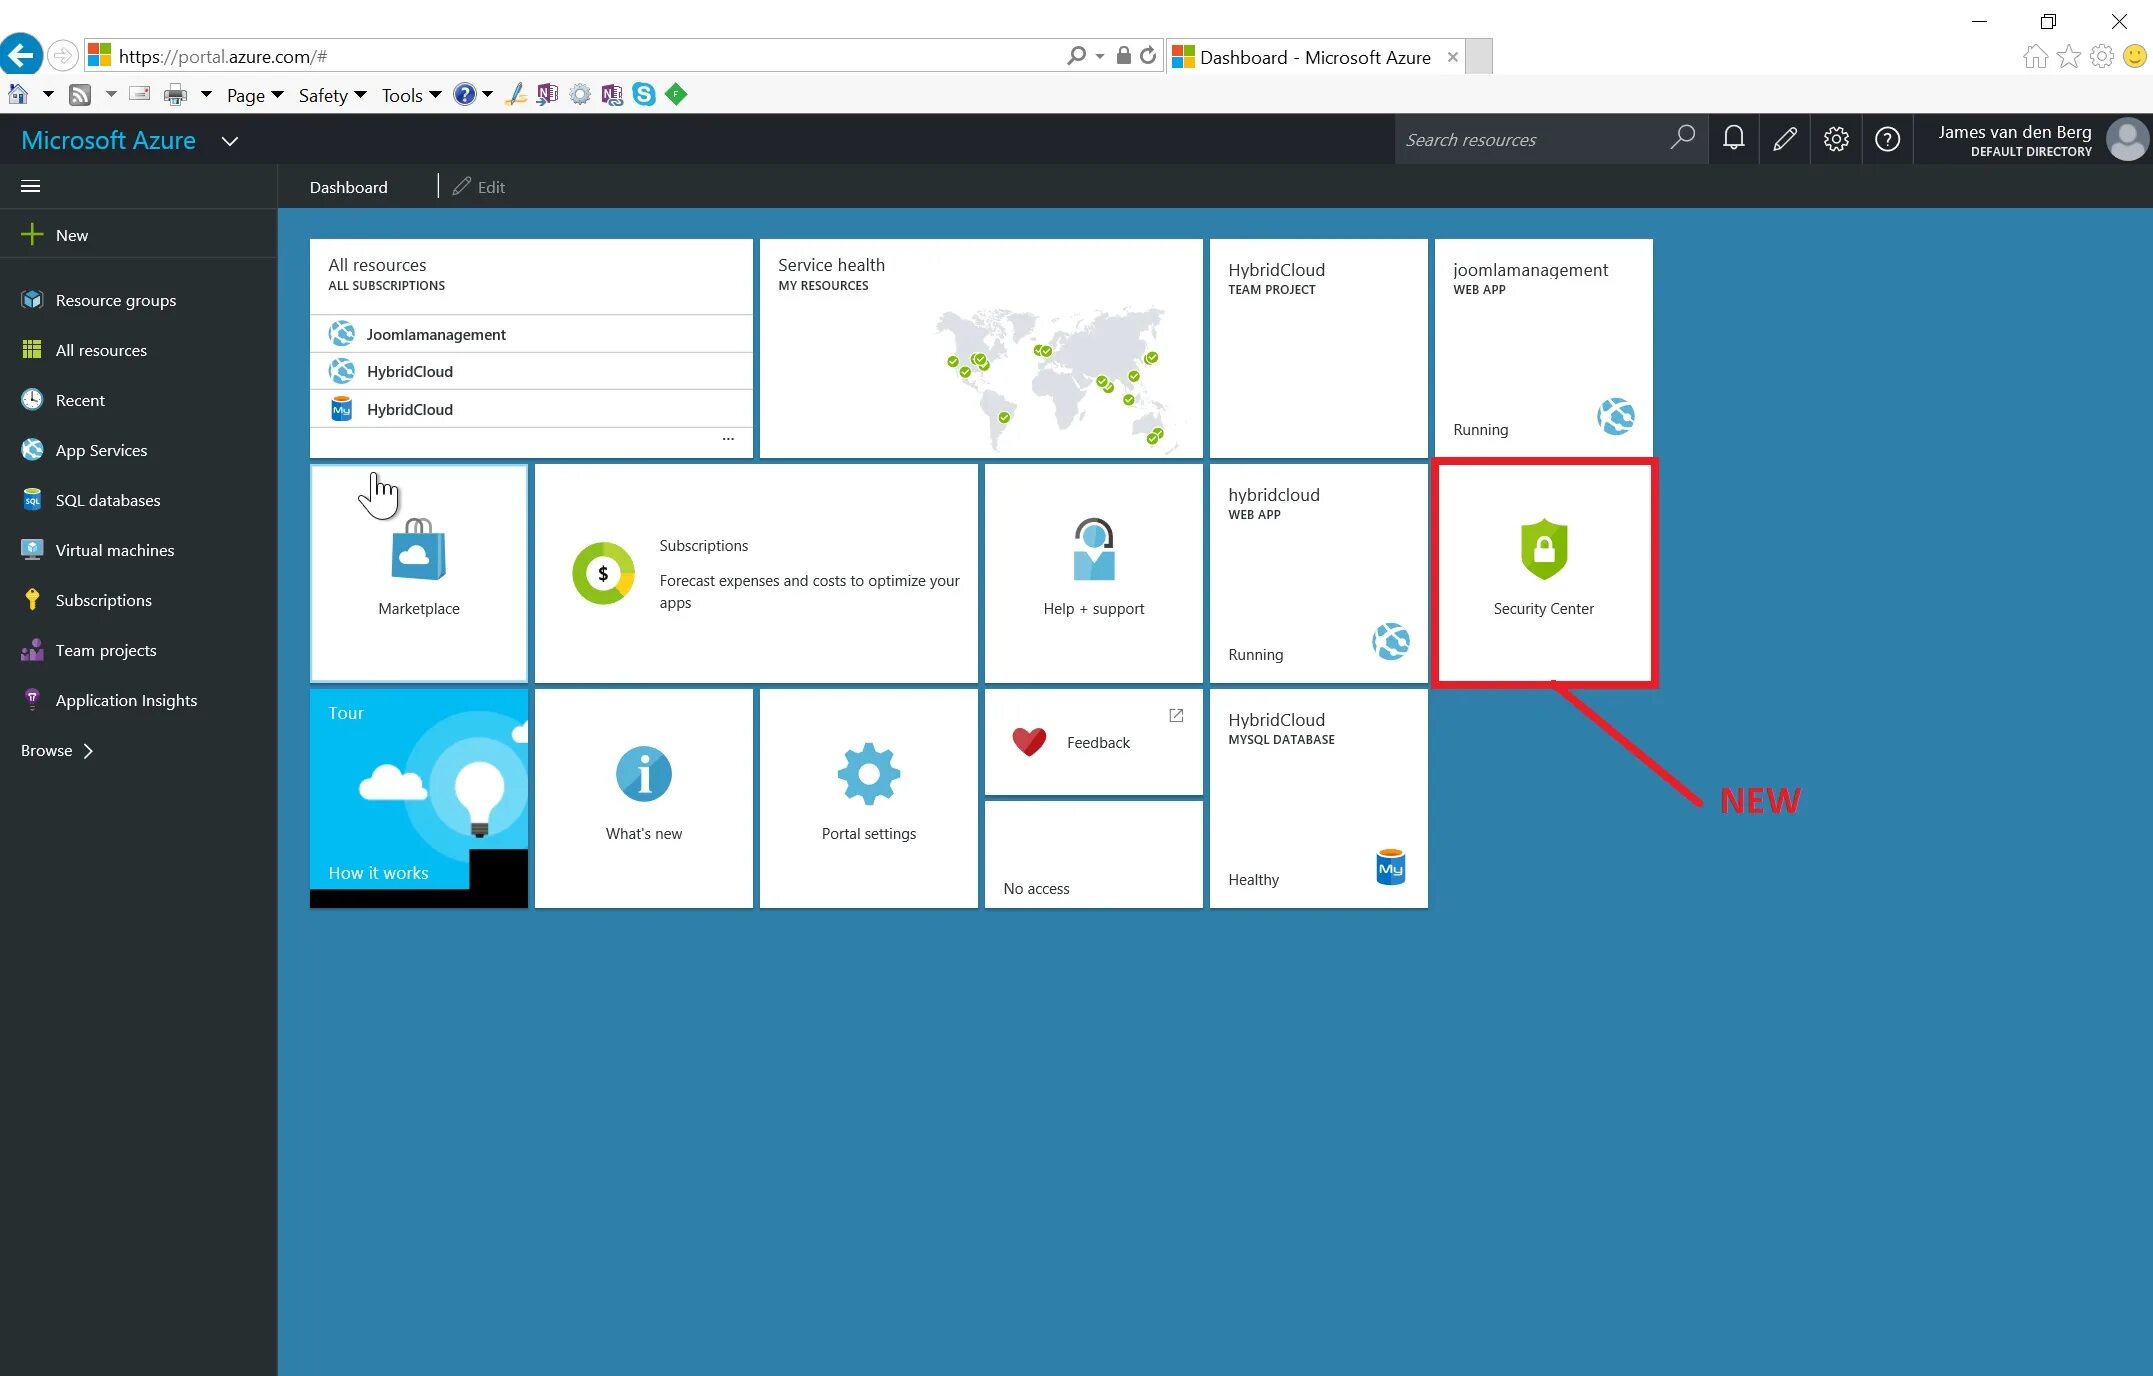
Task: Expand the Microsoft Azure navigation menu
Action: pyautogui.click(x=30, y=185)
